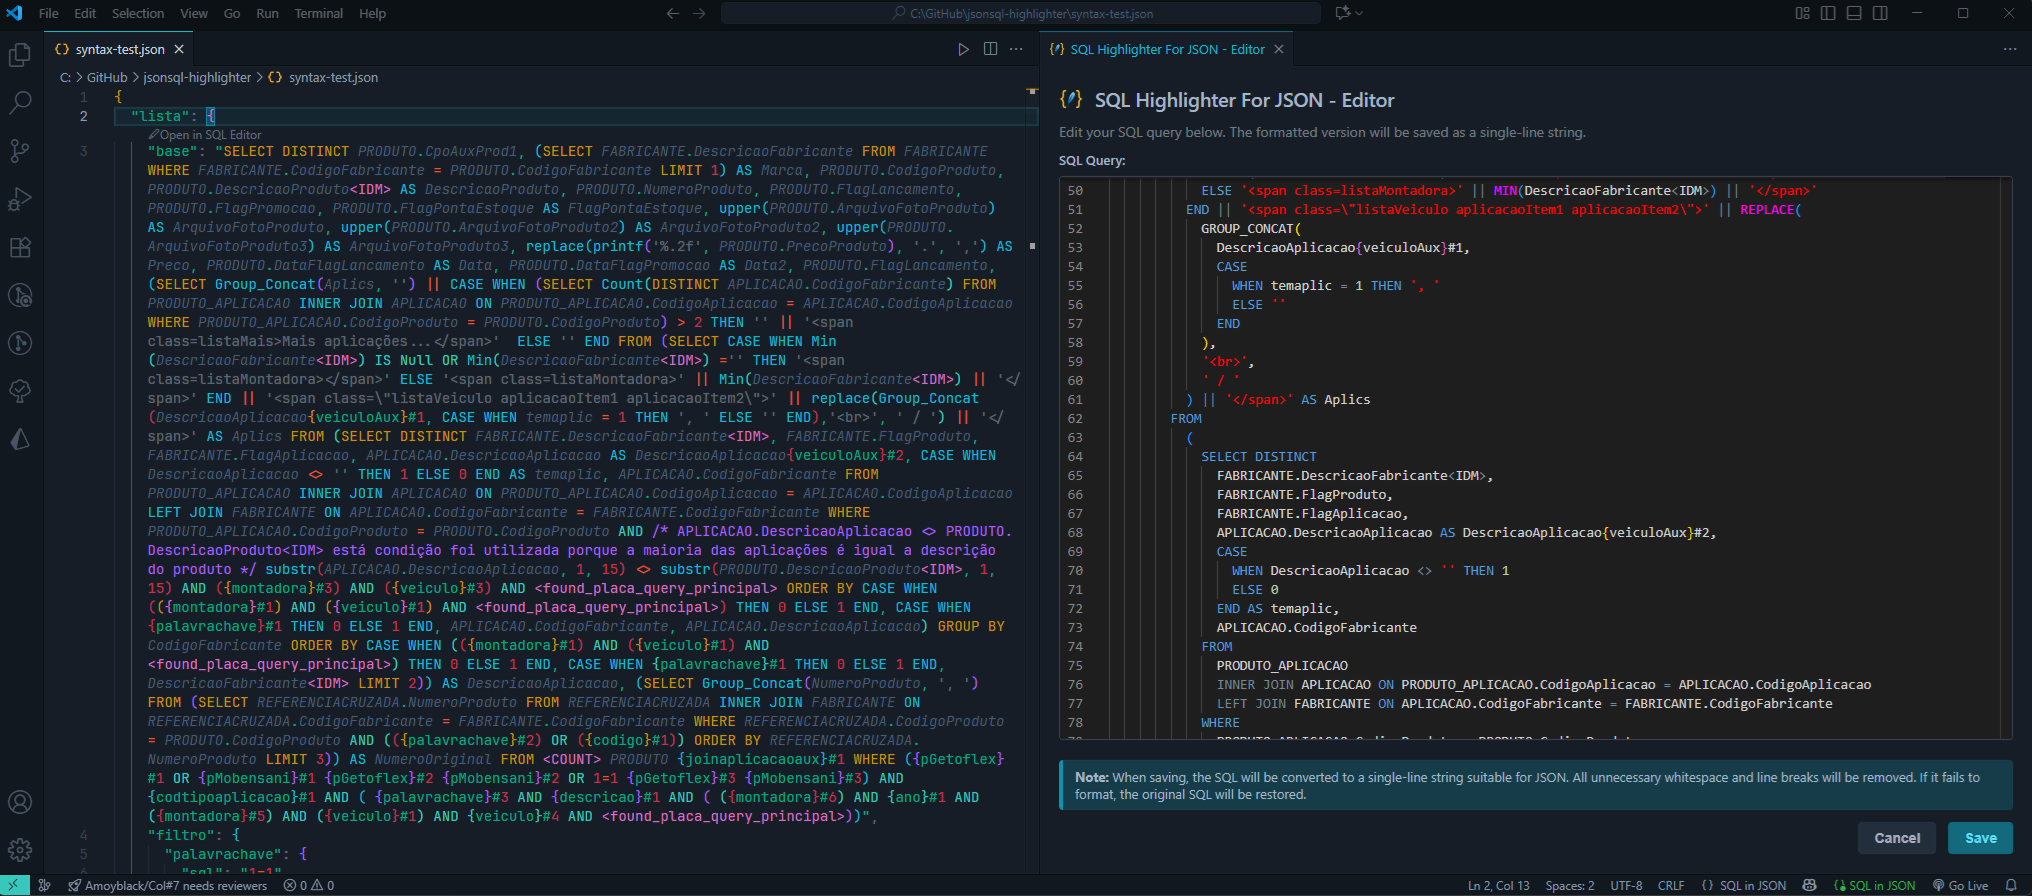This screenshot has width=2032, height=896.
Task: Toggle the secondary side bar
Action: click(1880, 13)
